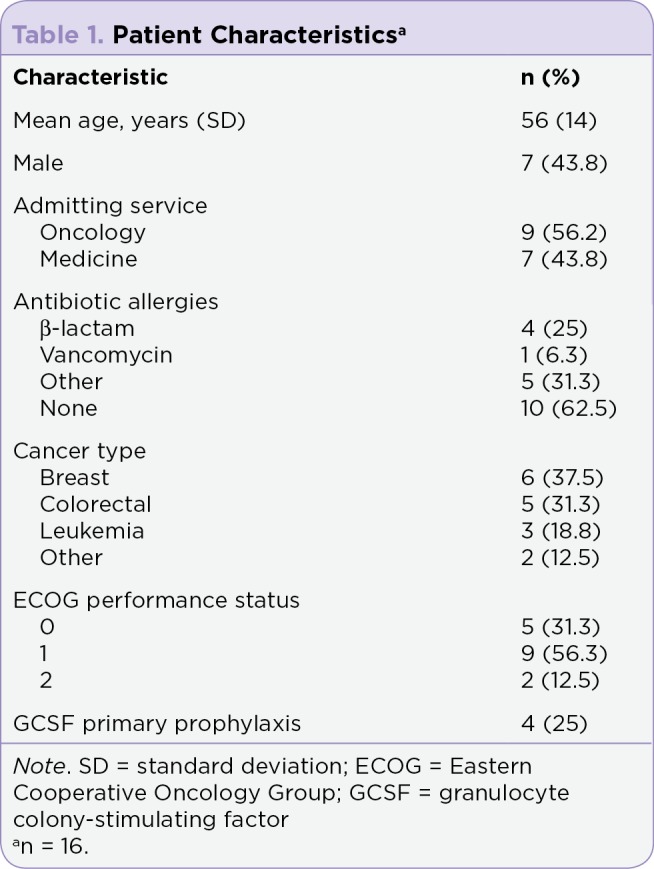Click the n (%) column header

click(x=550, y=77)
